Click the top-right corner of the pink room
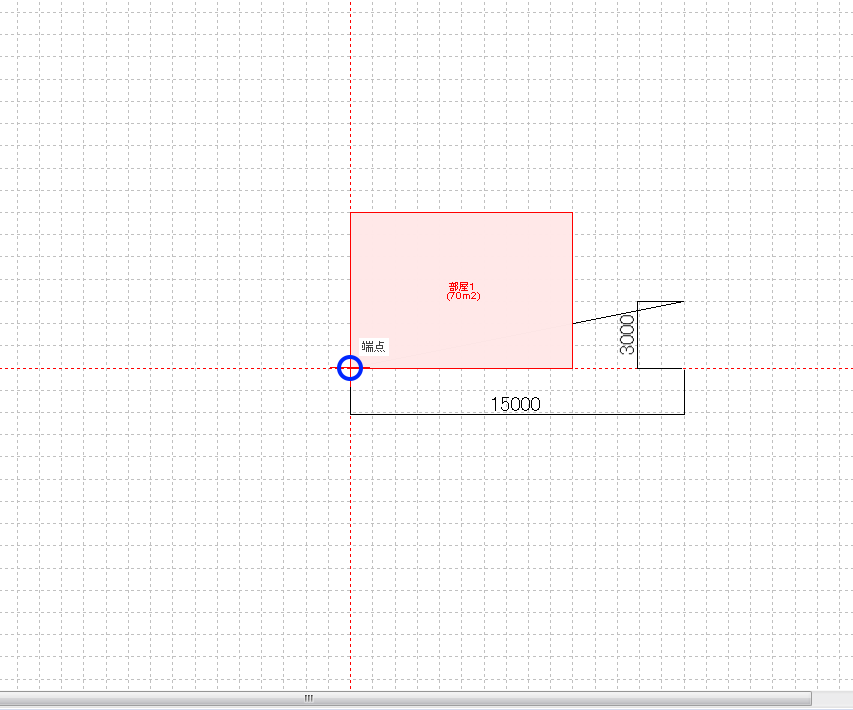Screen dimensions: 853x710 coord(572,213)
